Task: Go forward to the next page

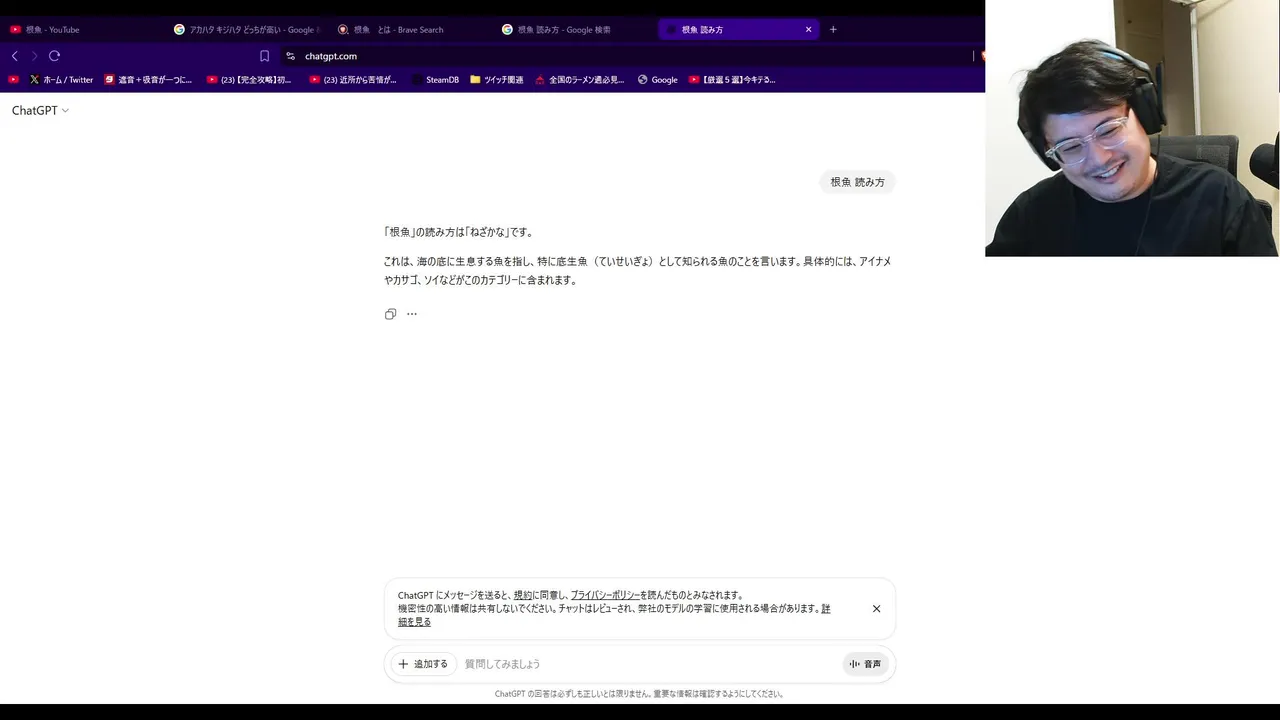Action: coord(34,56)
